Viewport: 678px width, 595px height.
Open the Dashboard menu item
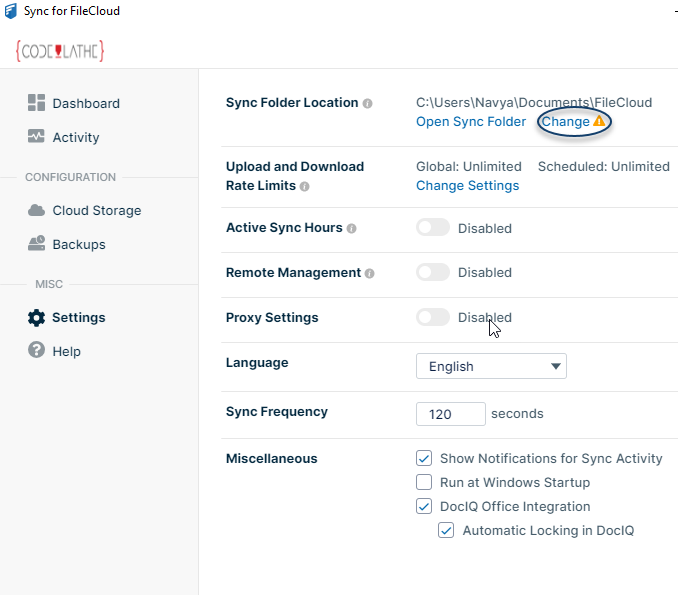[x=86, y=103]
